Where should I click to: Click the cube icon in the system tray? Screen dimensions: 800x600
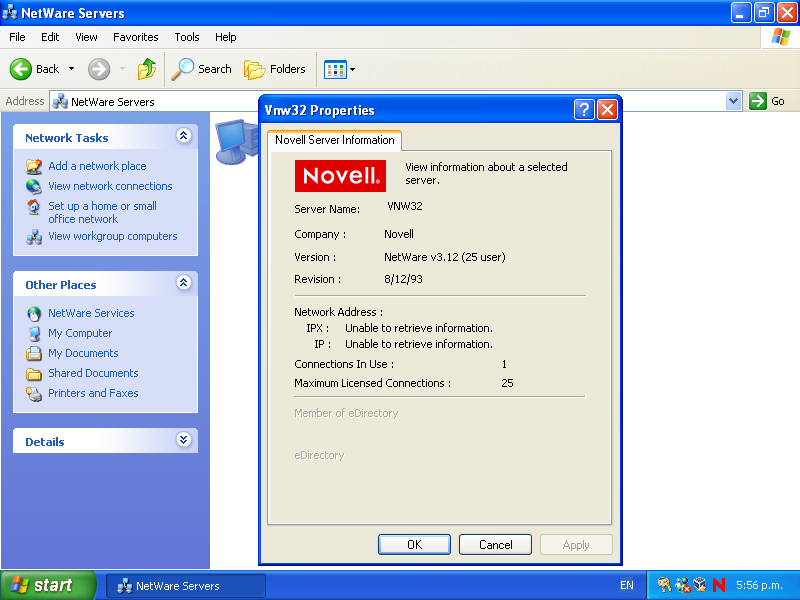700,585
